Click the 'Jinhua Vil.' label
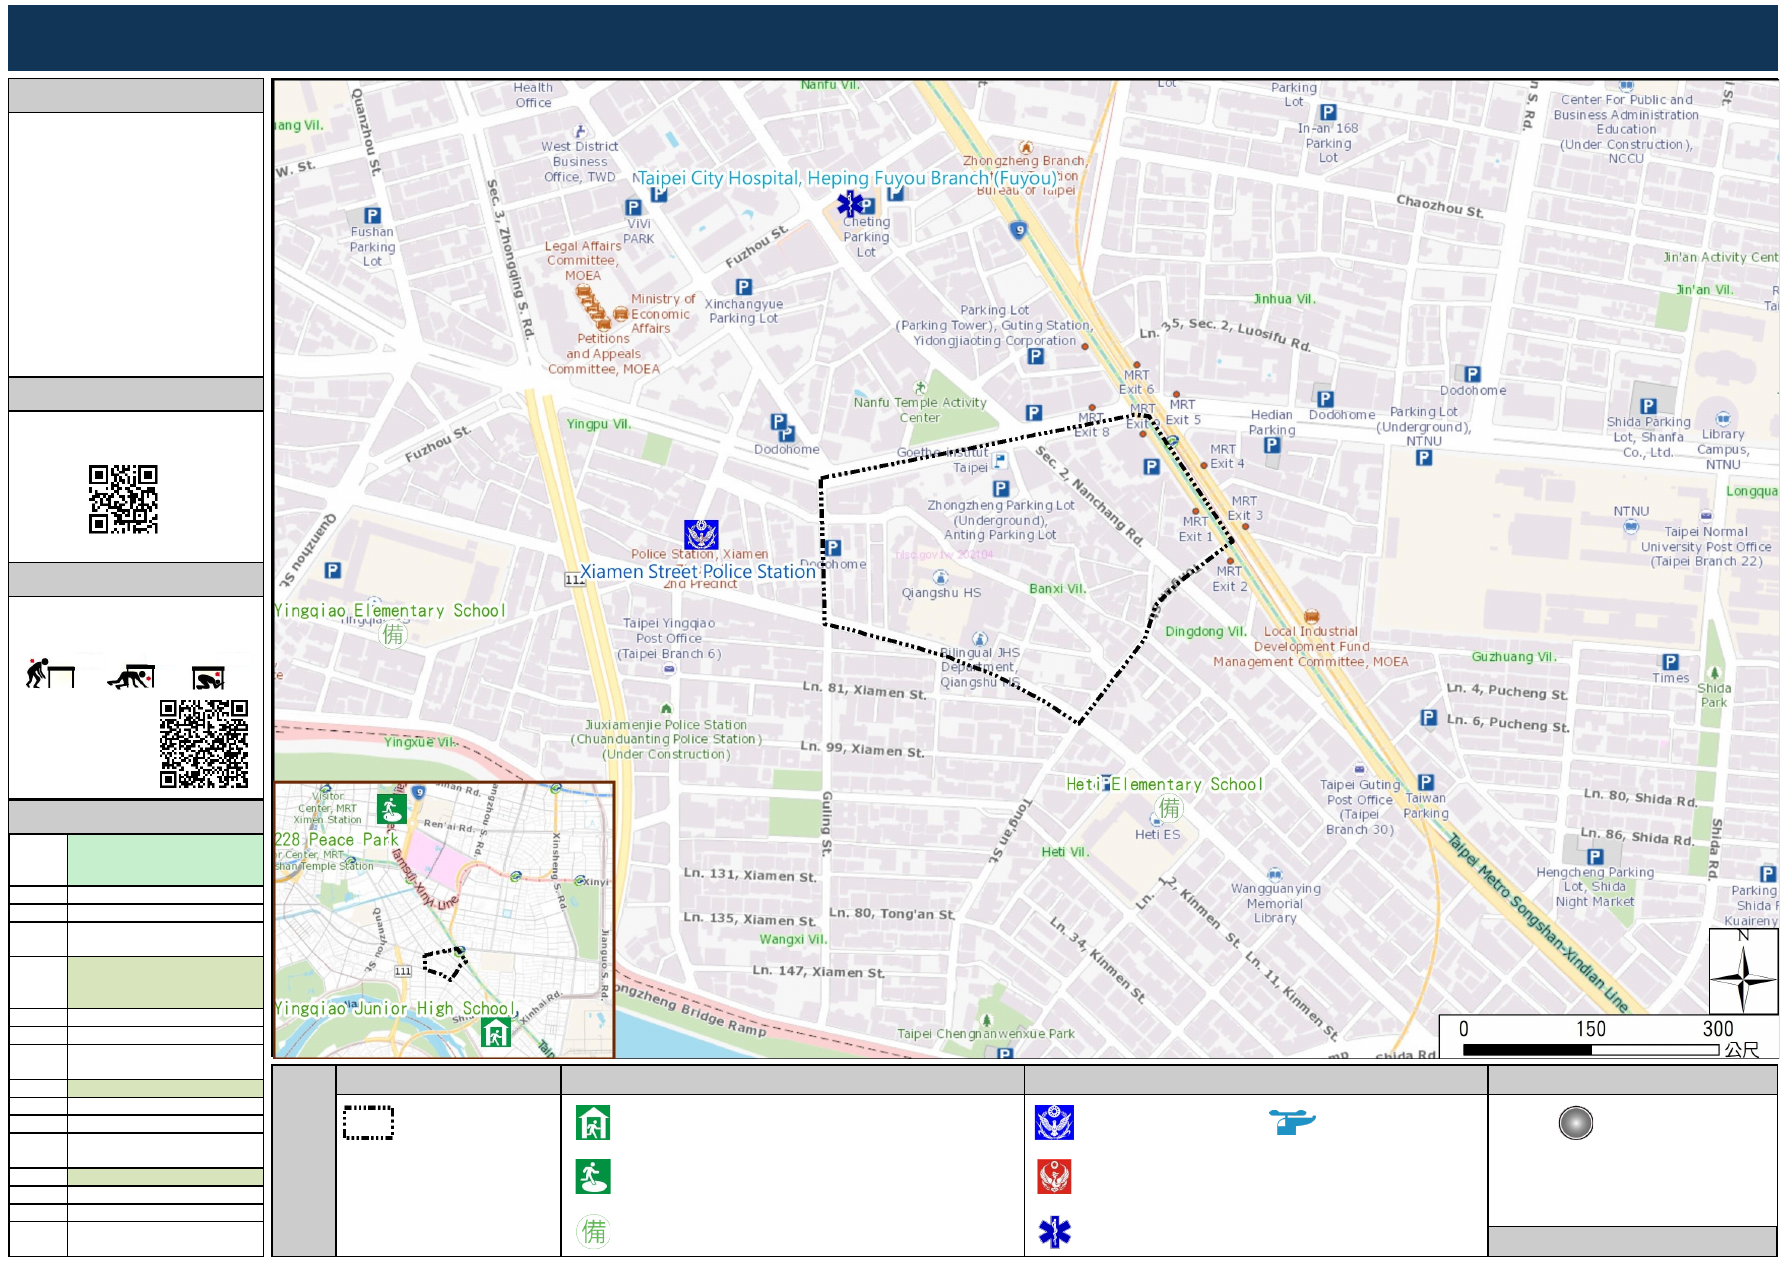Screen dimensions: 1786x1263 [x=1285, y=299]
